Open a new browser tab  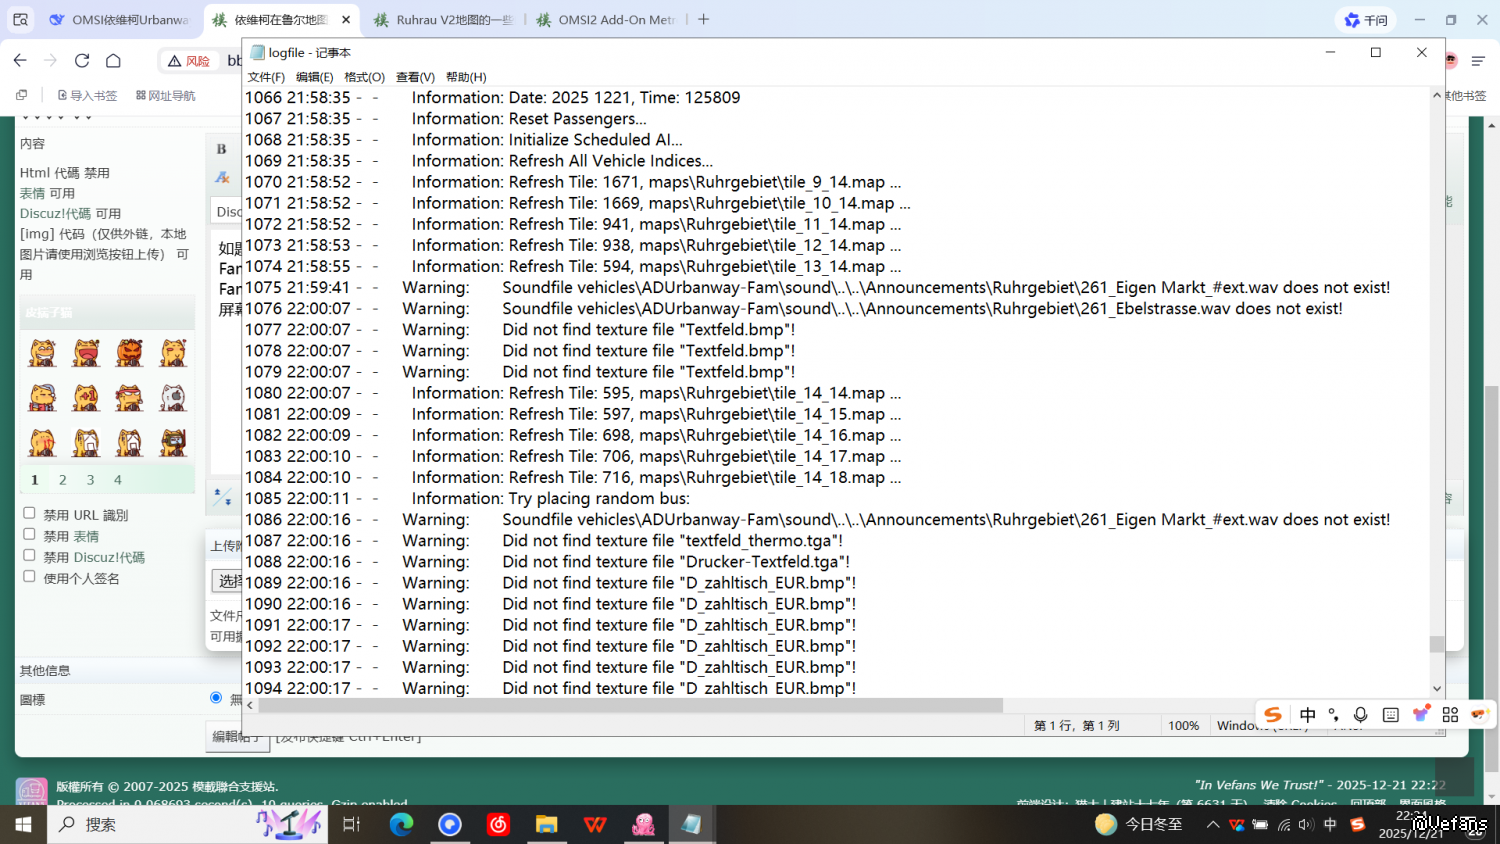point(704,19)
